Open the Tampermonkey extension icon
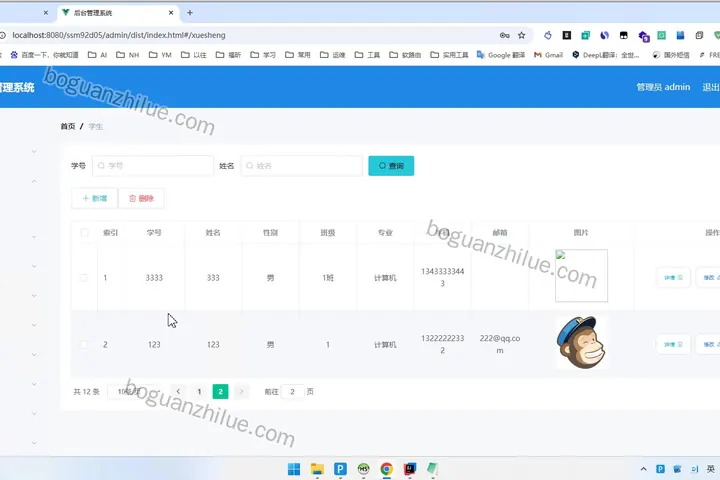The height and width of the screenshot is (480, 720). 624,35
